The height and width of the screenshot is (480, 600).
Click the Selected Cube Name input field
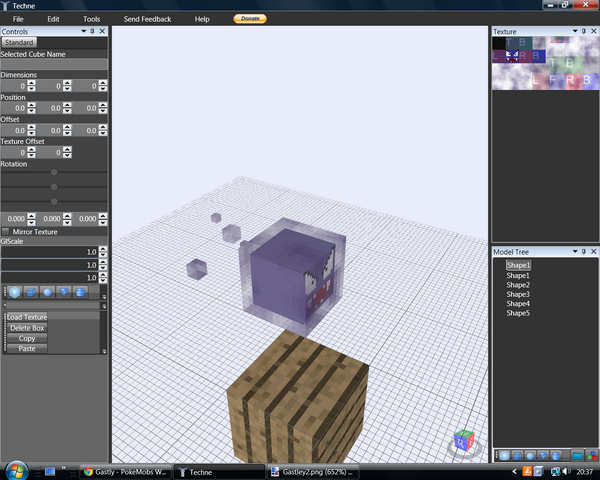tap(54, 64)
